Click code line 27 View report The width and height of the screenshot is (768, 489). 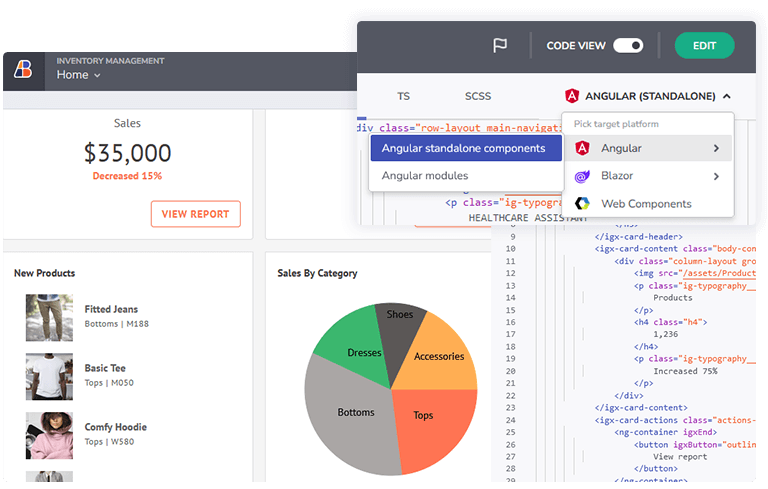tap(680, 457)
